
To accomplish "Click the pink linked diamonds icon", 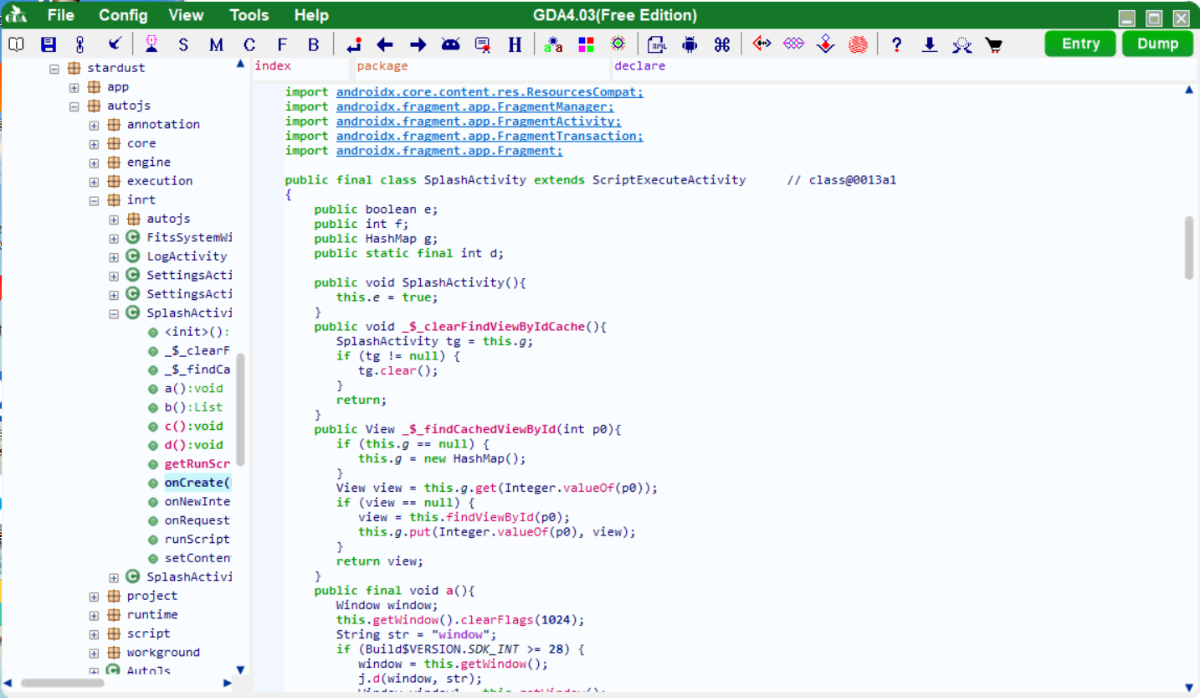I will coord(794,44).
